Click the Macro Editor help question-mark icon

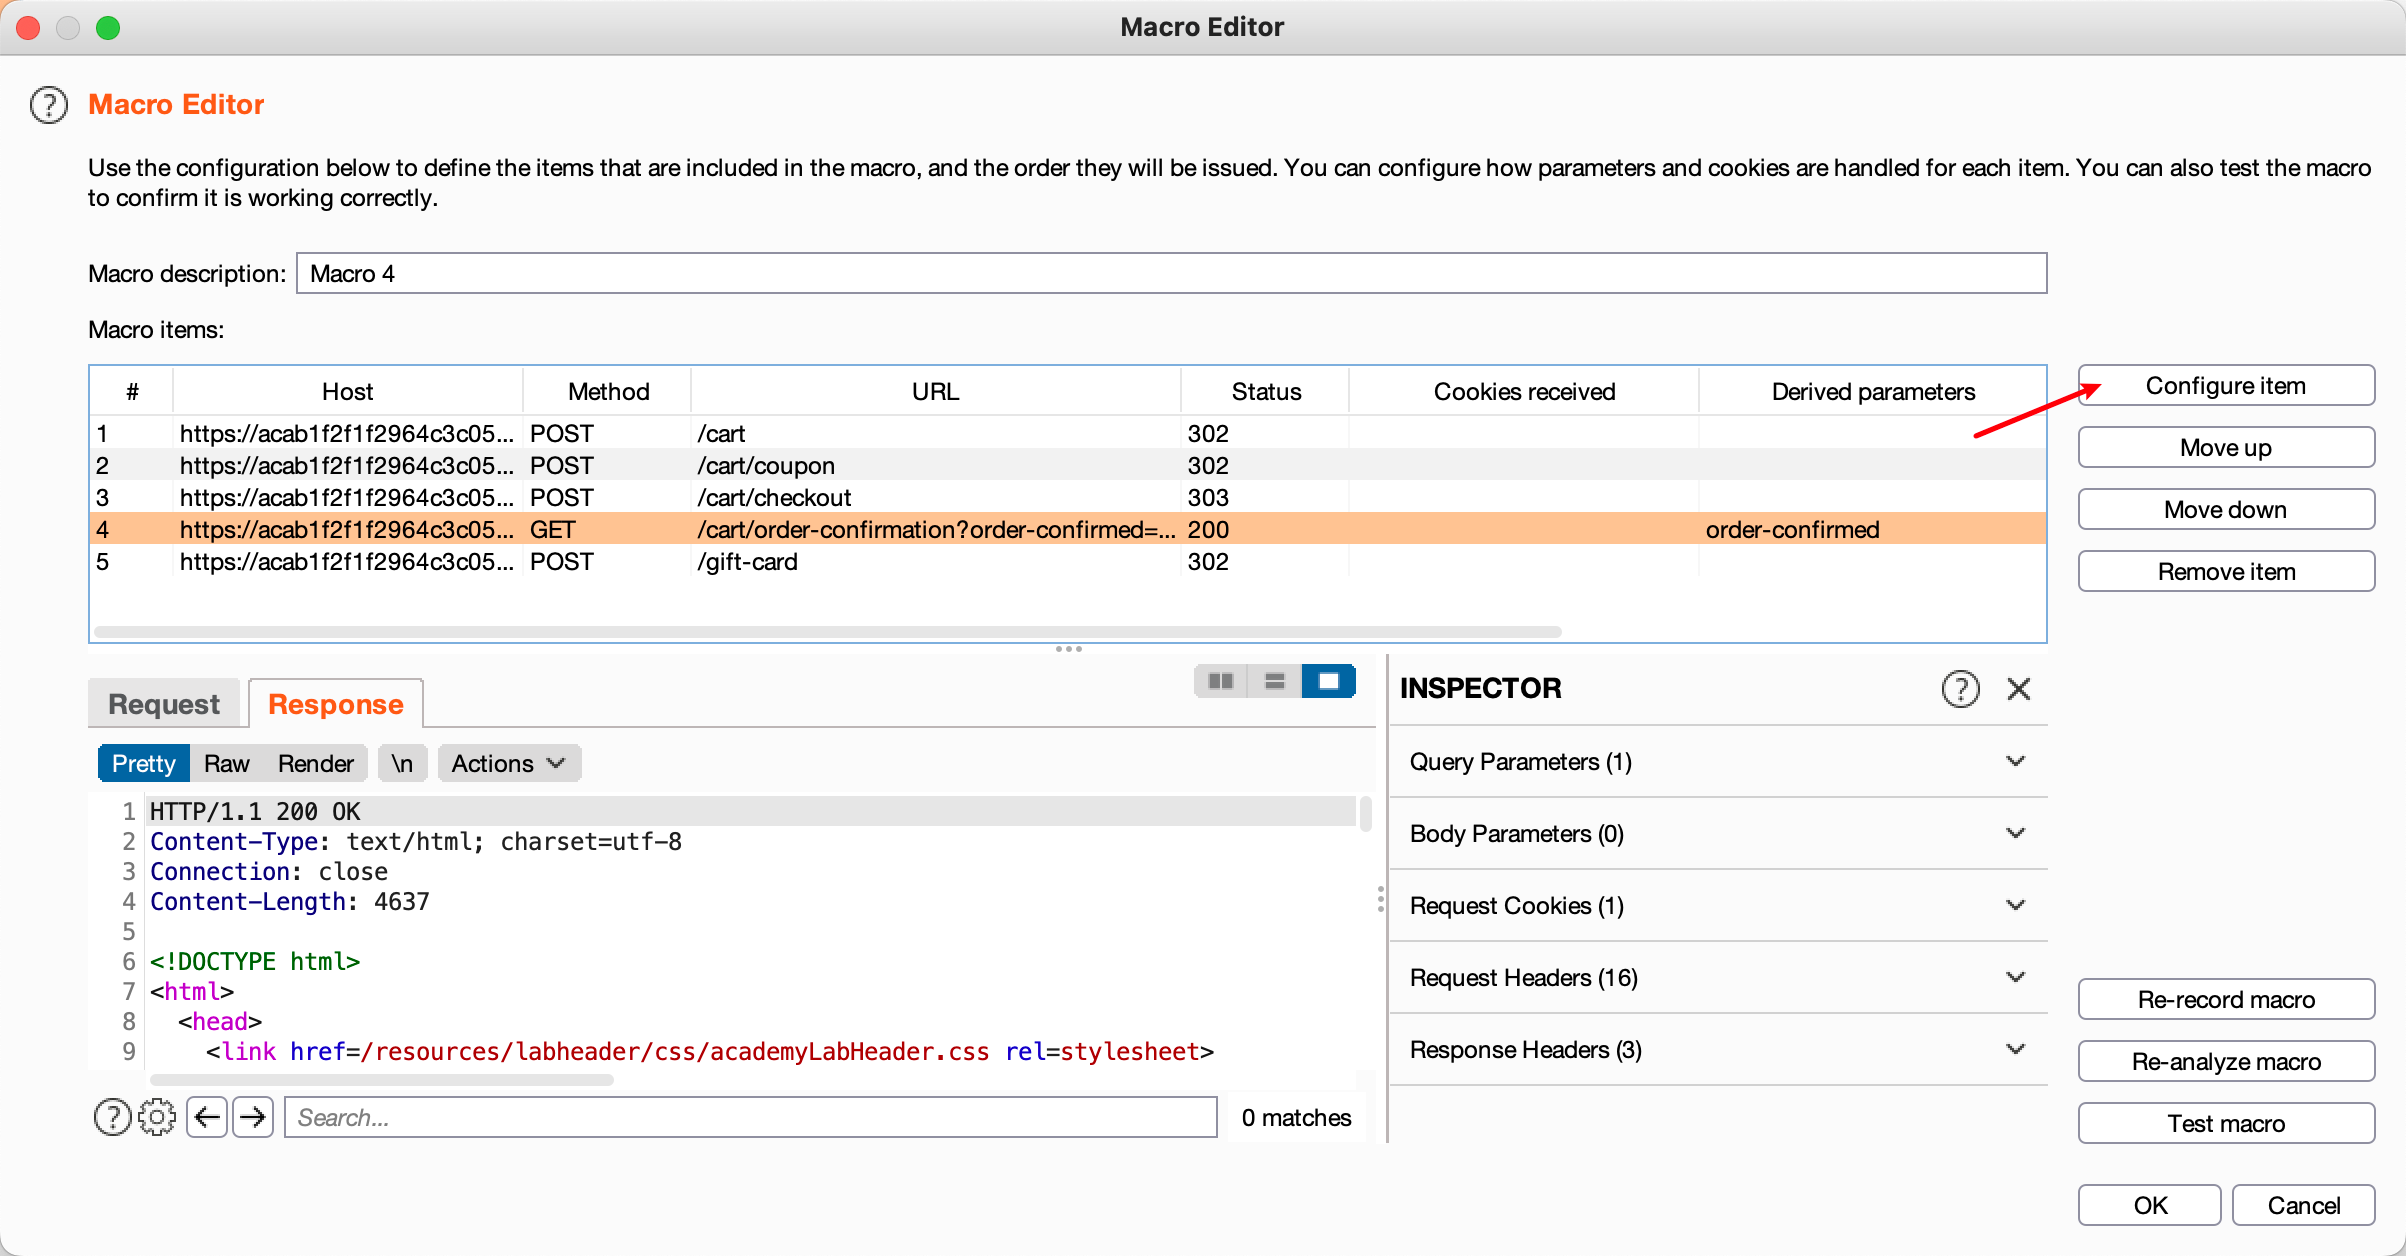pos(49,105)
